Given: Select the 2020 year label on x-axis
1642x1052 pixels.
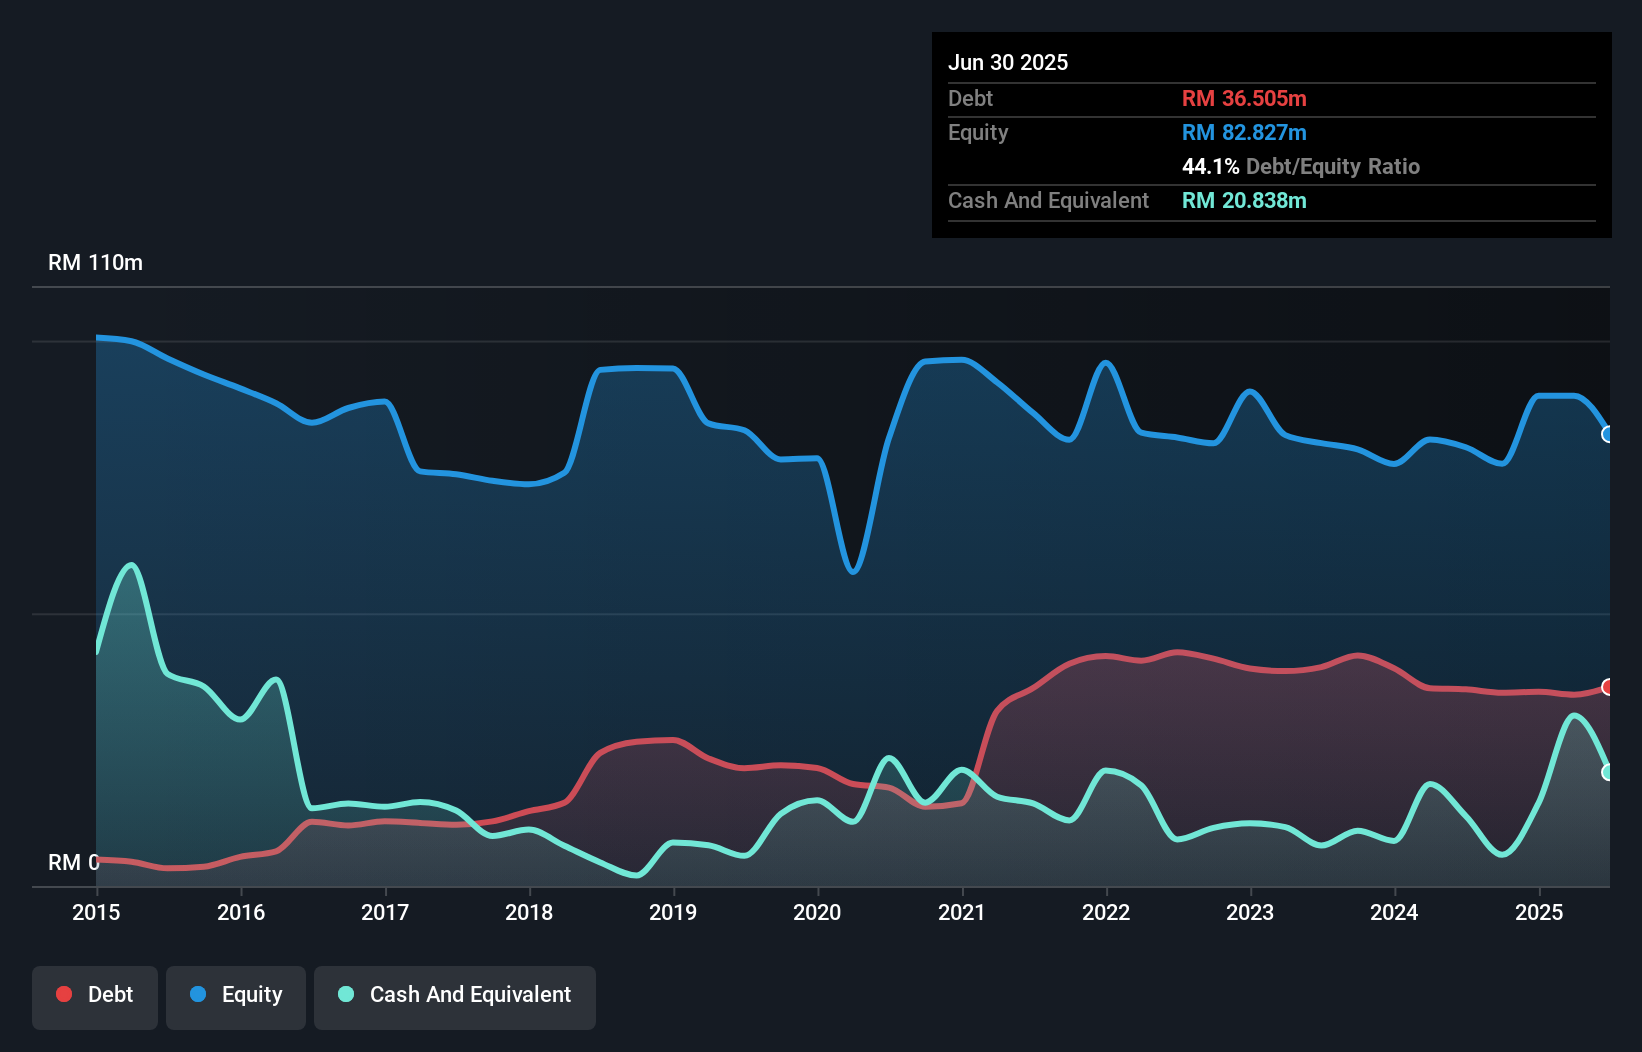Looking at the screenshot, I should [x=815, y=912].
